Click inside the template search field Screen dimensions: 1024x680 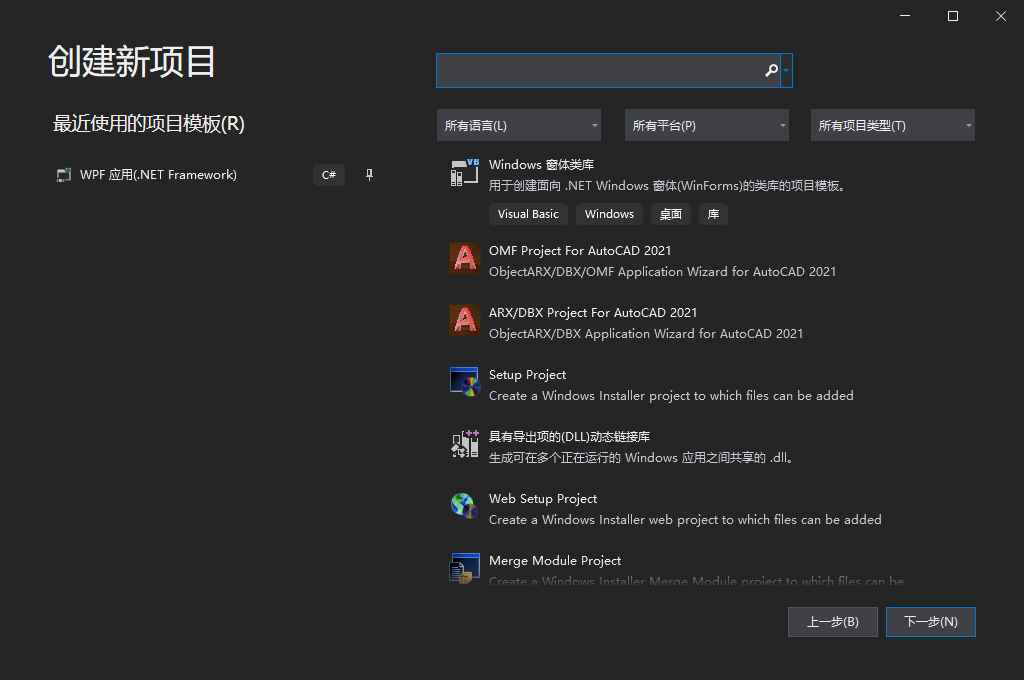600,70
